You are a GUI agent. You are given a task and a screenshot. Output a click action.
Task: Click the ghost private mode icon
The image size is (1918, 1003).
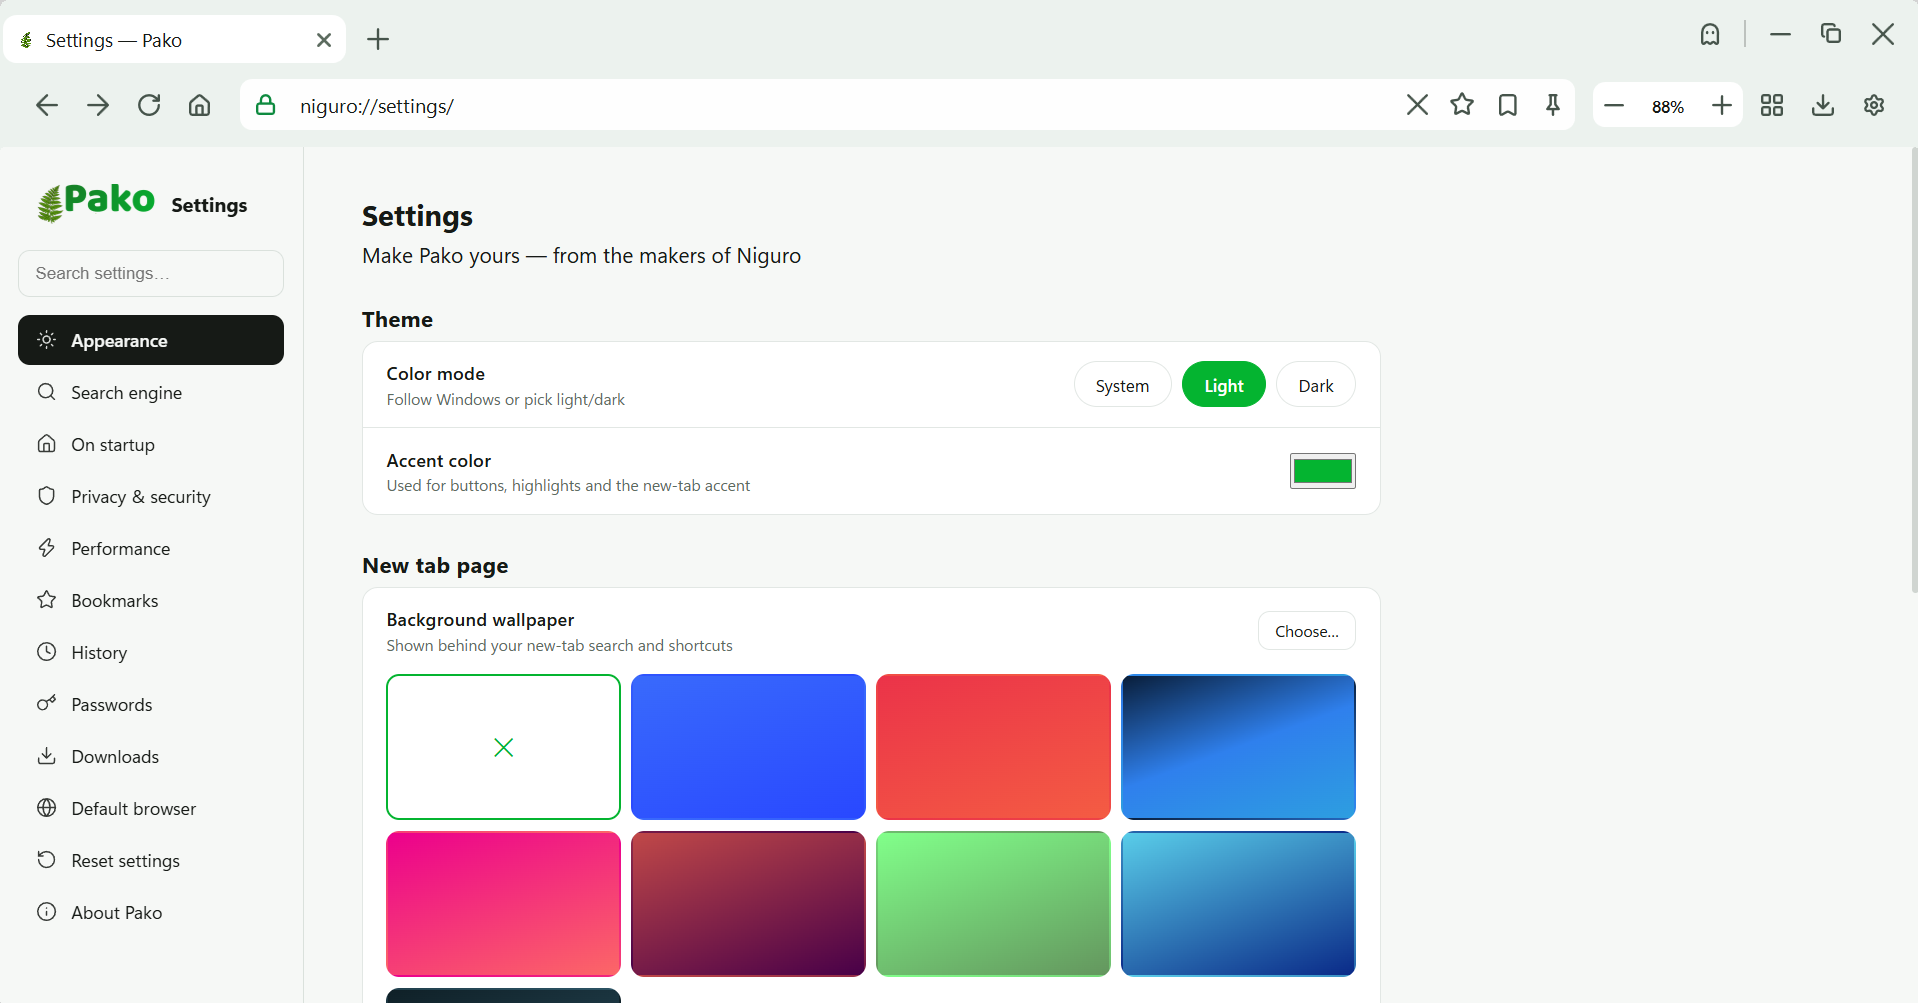1710,34
